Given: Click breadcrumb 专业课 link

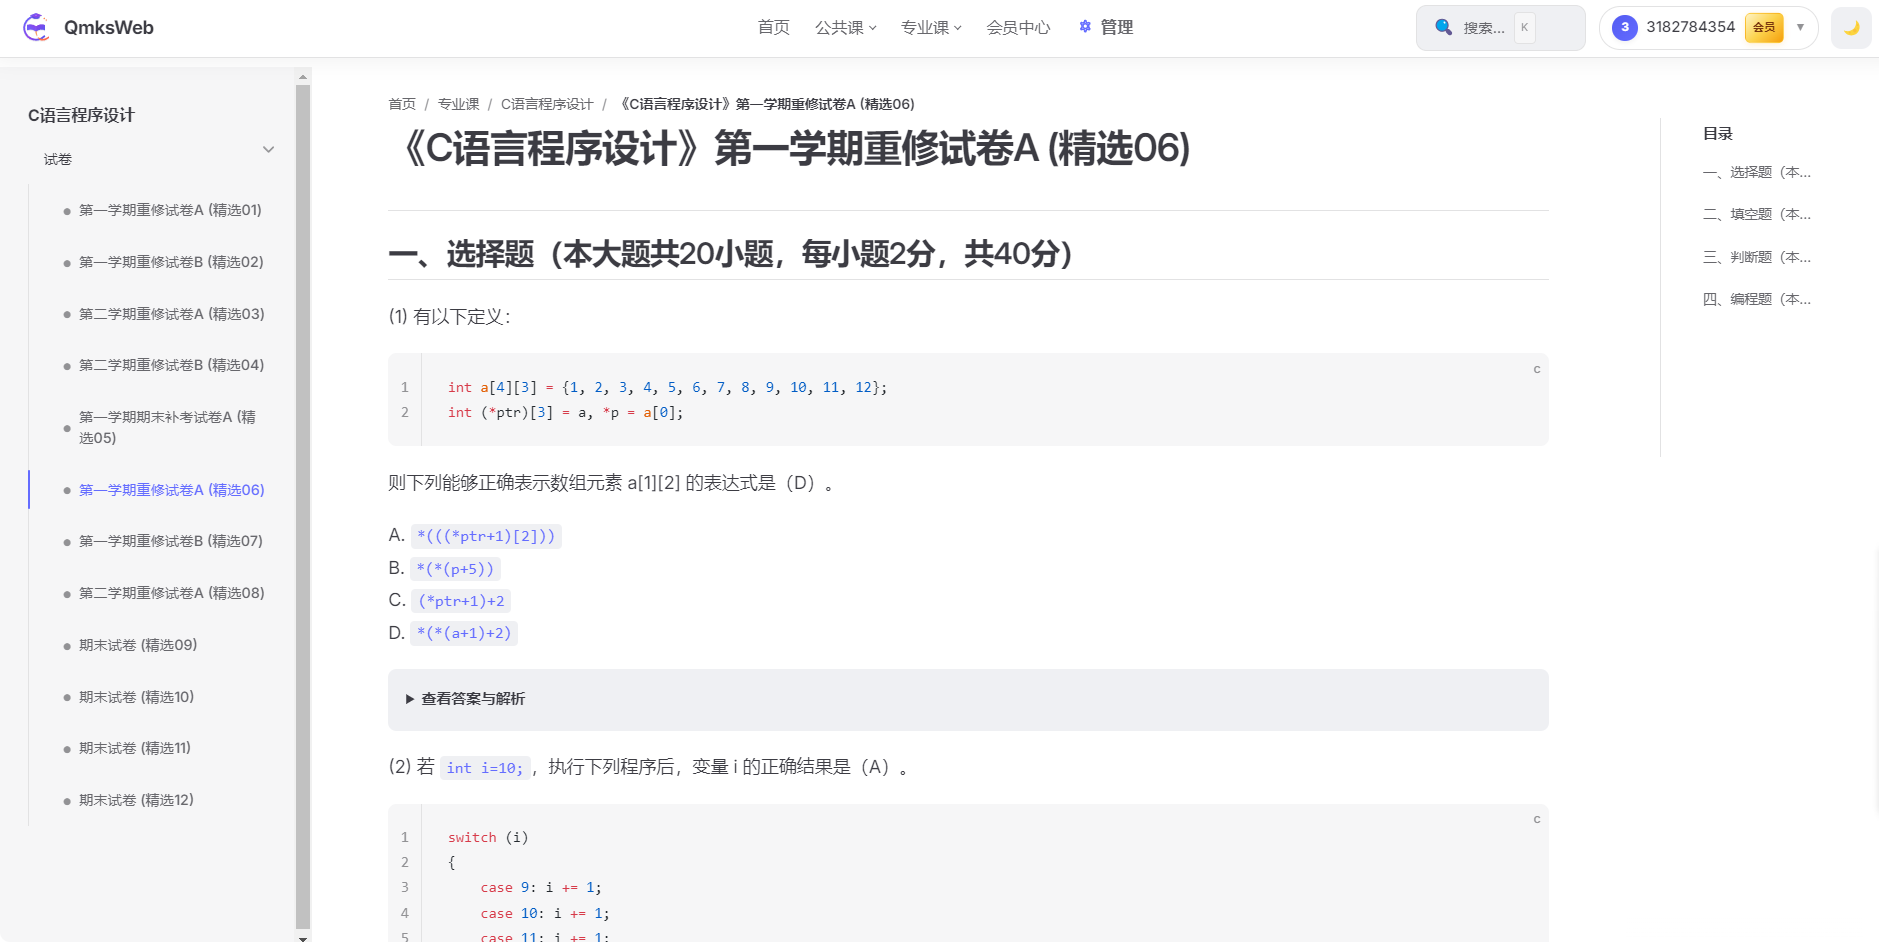Looking at the screenshot, I should pyautogui.click(x=459, y=104).
